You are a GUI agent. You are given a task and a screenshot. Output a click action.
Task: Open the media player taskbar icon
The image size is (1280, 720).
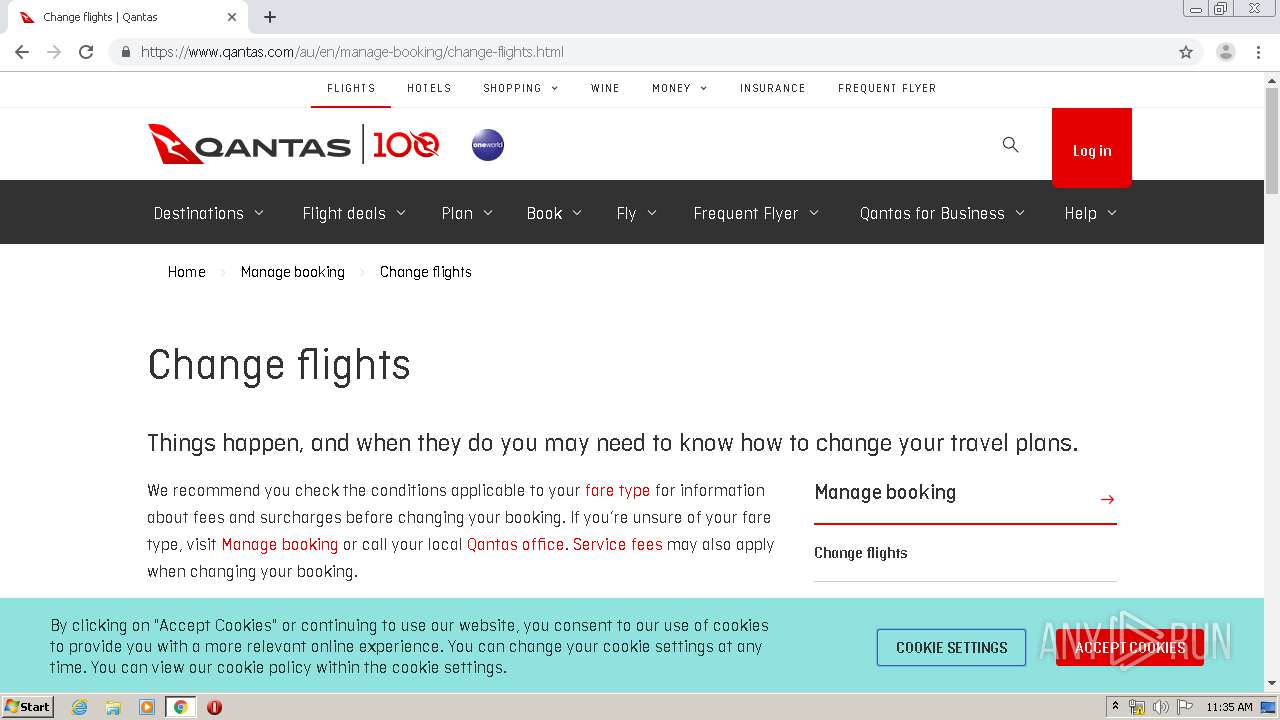[147, 707]
